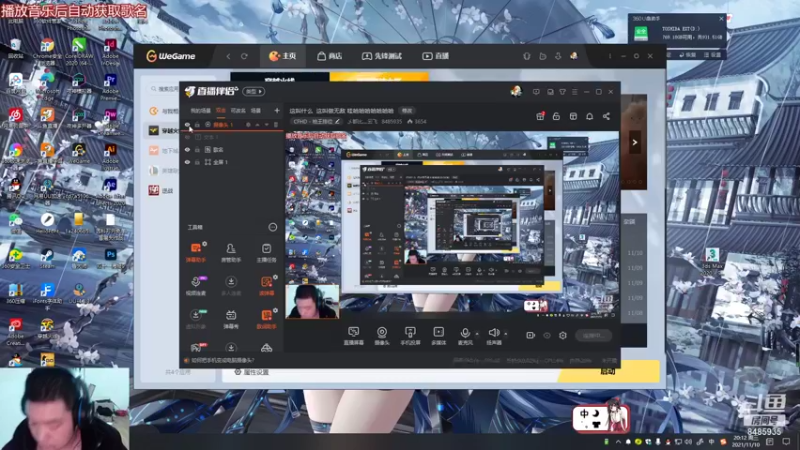
Task: Open 弹幕助手 tool in the toolbox
Action: [x=196, y=253]
